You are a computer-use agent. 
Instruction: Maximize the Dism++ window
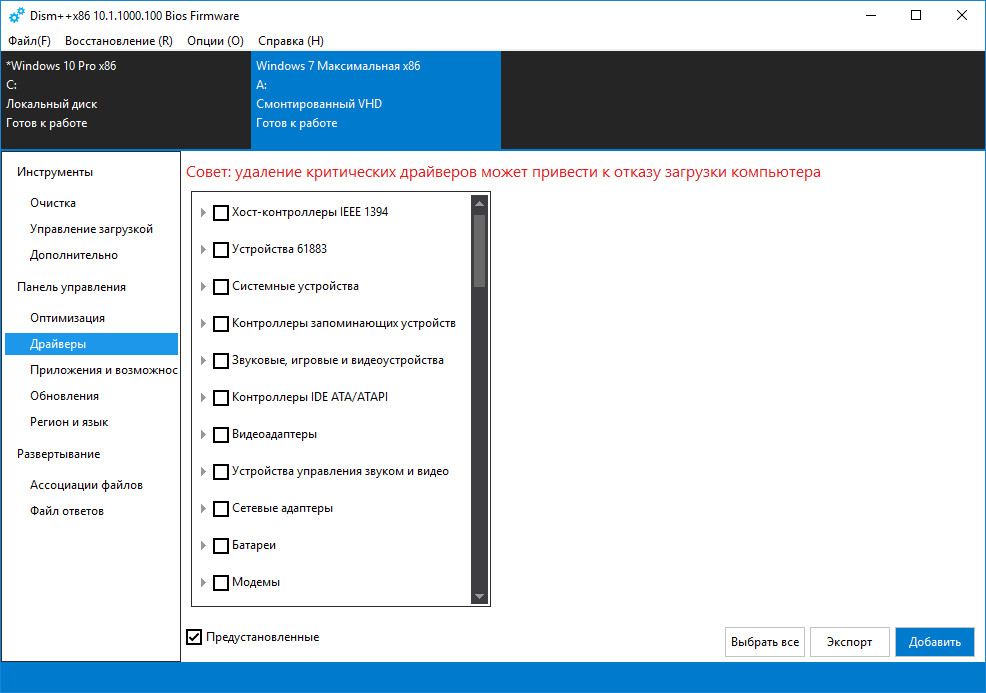tap(916, 16)
